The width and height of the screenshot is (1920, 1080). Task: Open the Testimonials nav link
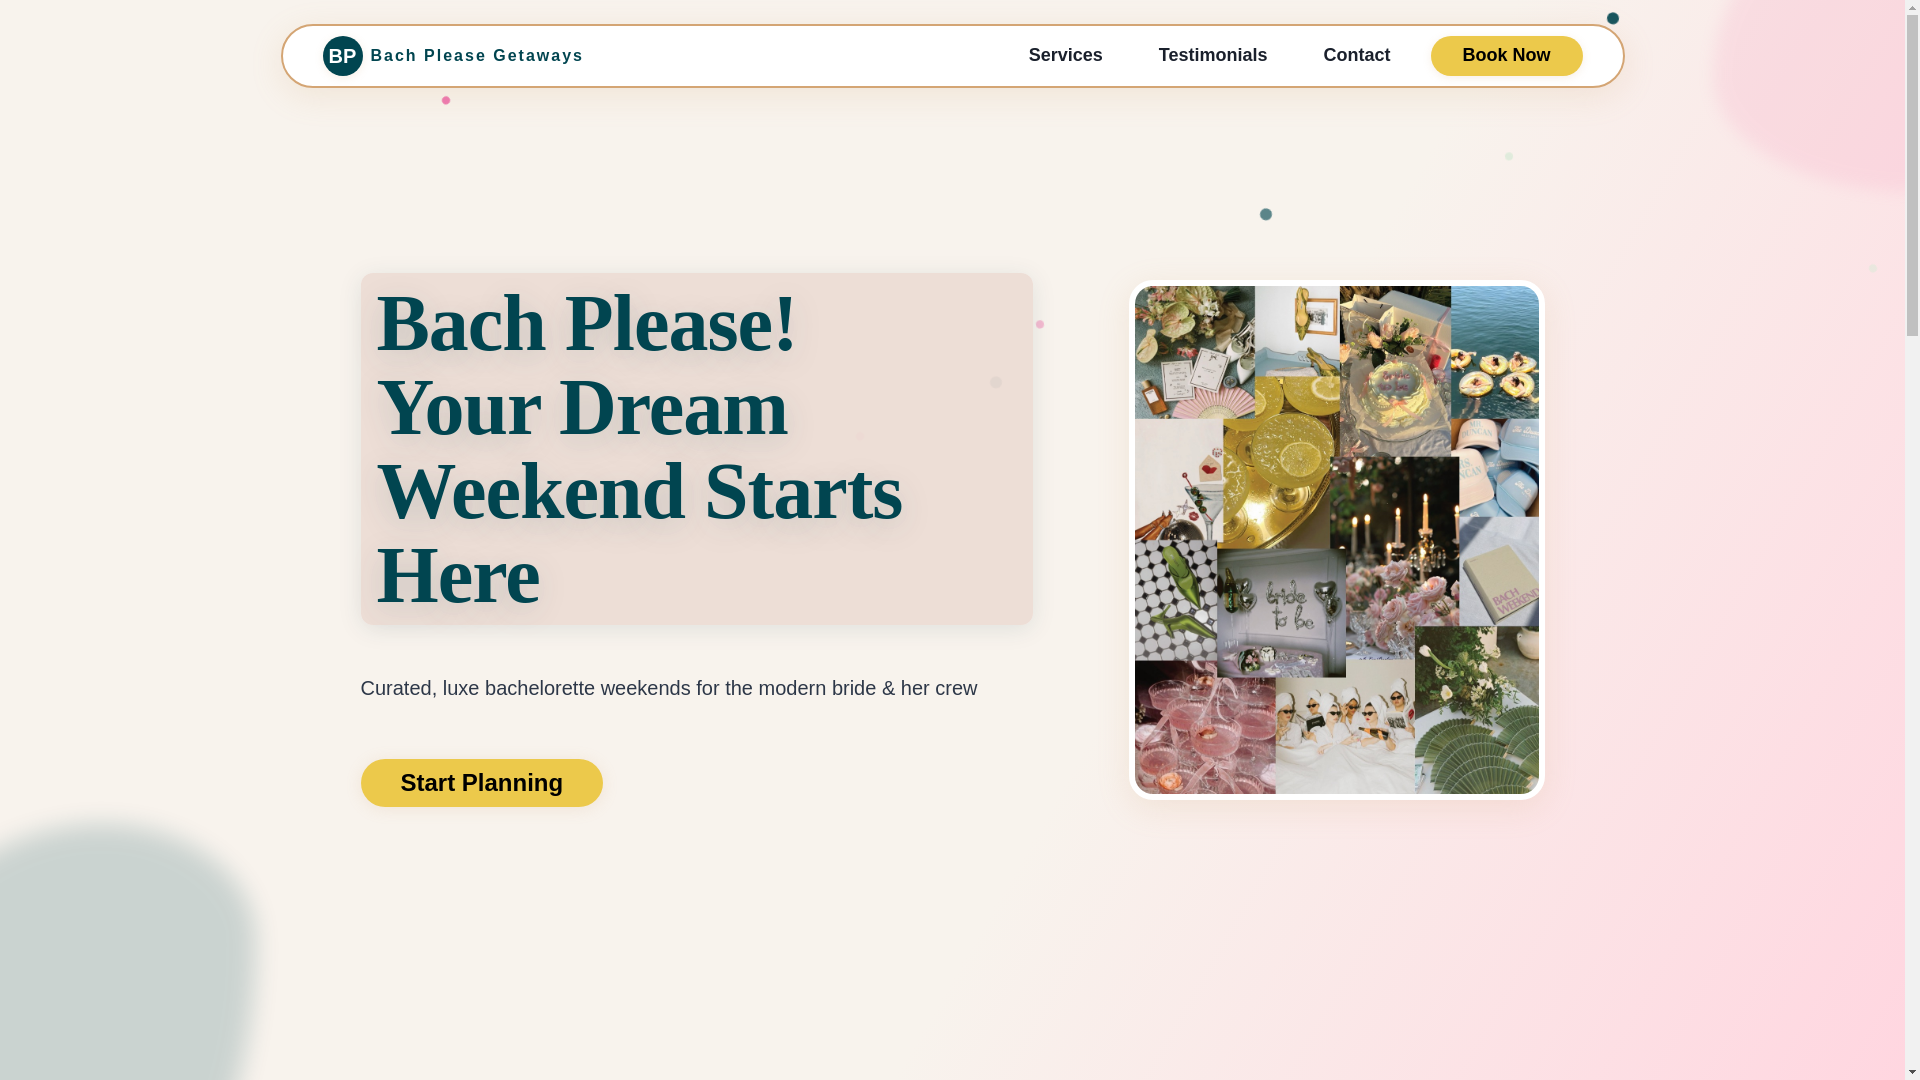(1212, 55)
